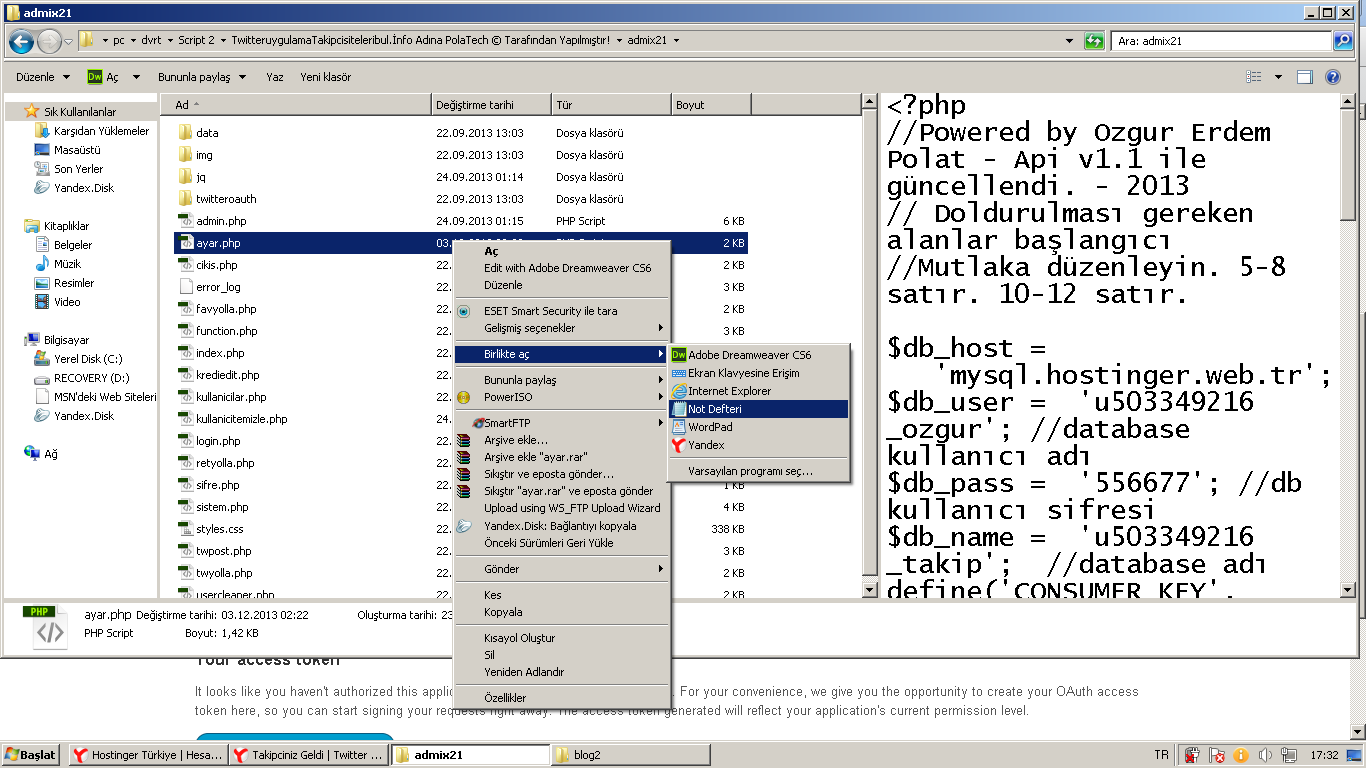The image size is (1366, 768).
Task: Select styles.css file
Action: coord(219,529)
